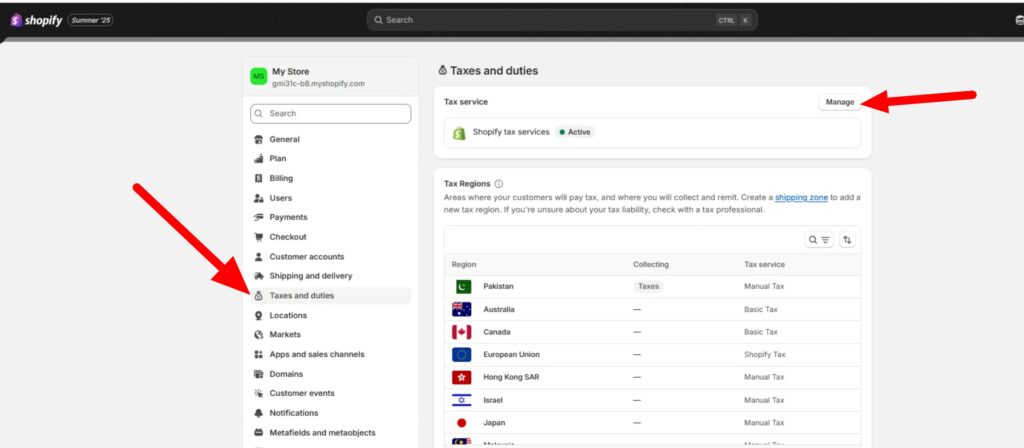Open Plan settings
Screen dimensions: 1024x448
(330, 159)
